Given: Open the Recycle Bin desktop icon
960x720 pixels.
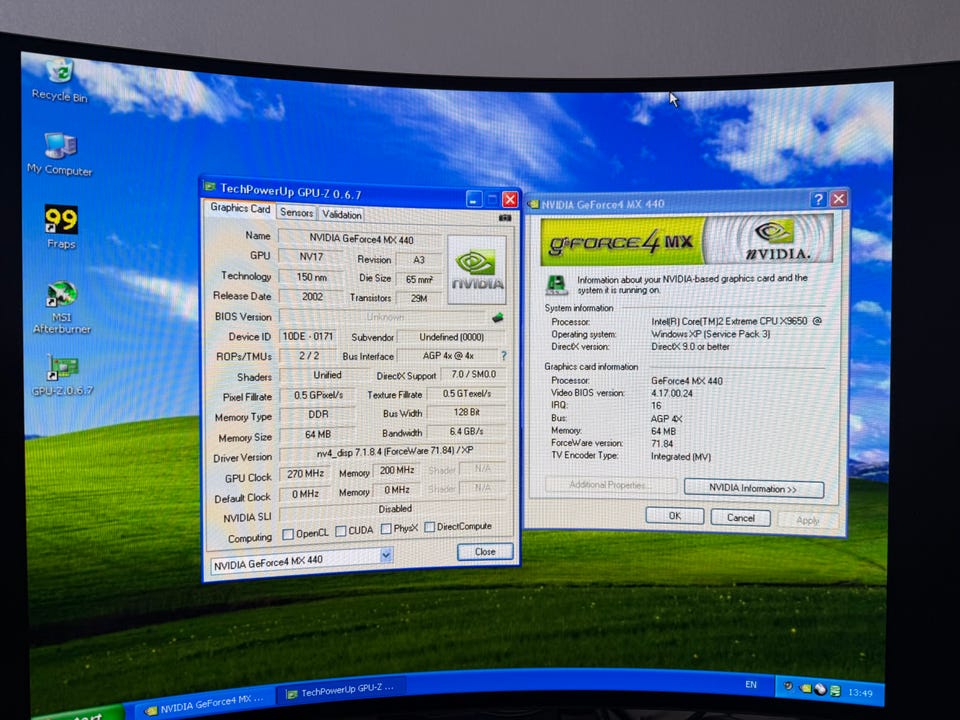Looking at the screenshot, I should point(59,74).
